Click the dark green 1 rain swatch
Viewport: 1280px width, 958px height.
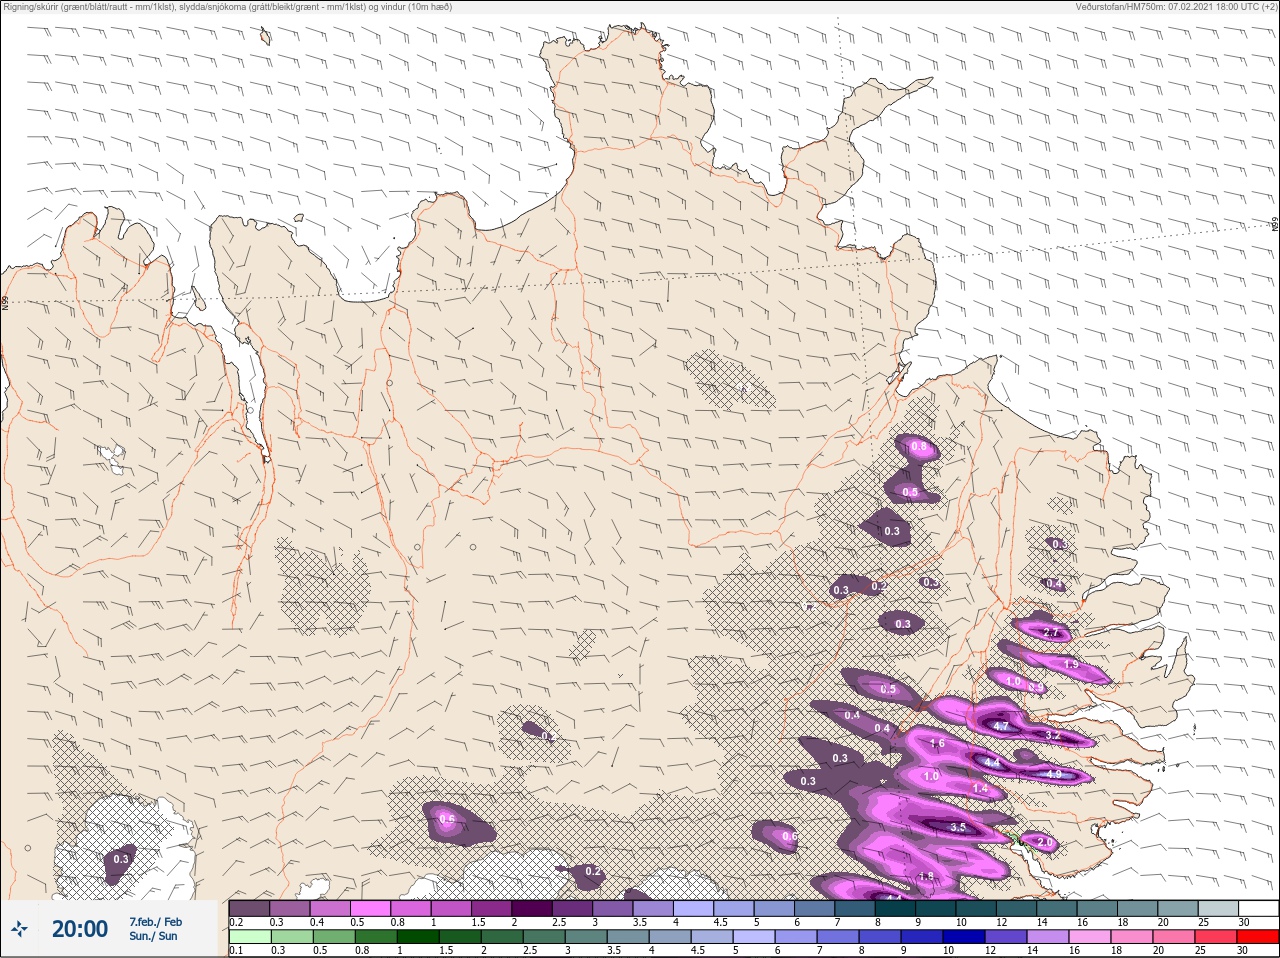coord(418,937)
